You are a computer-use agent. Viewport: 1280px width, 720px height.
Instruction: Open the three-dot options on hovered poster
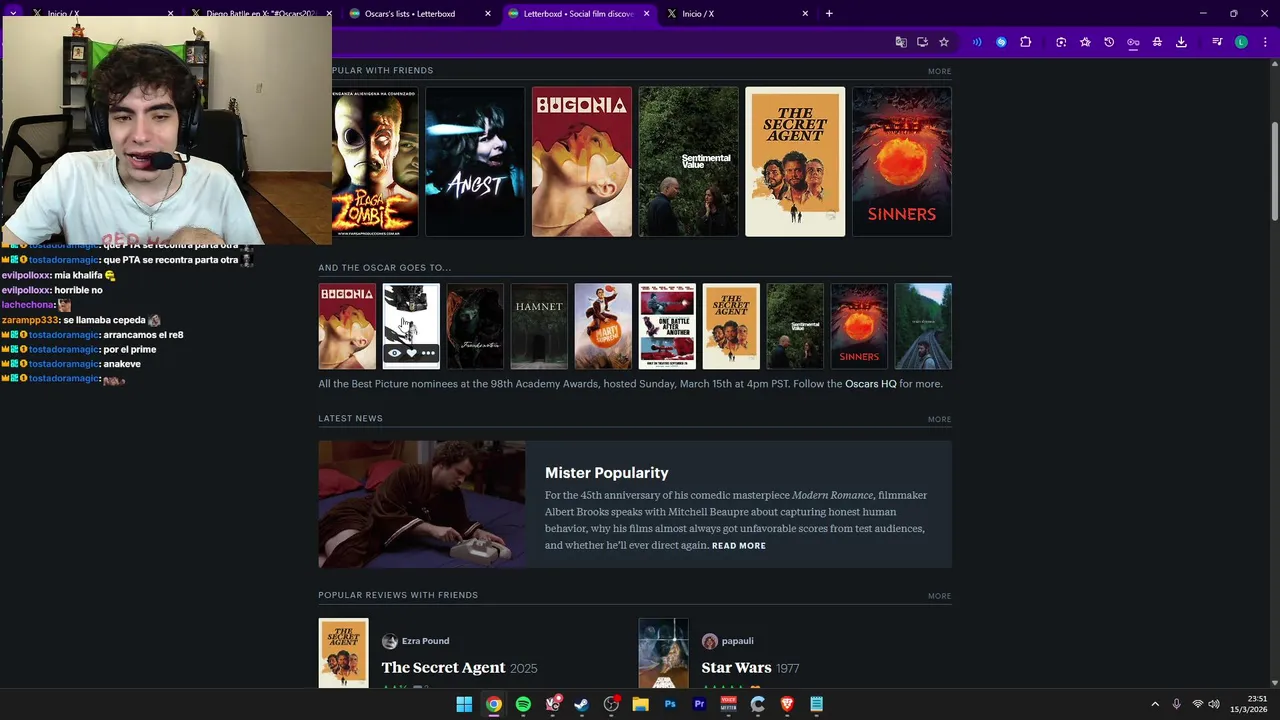[x=428, y=353]
